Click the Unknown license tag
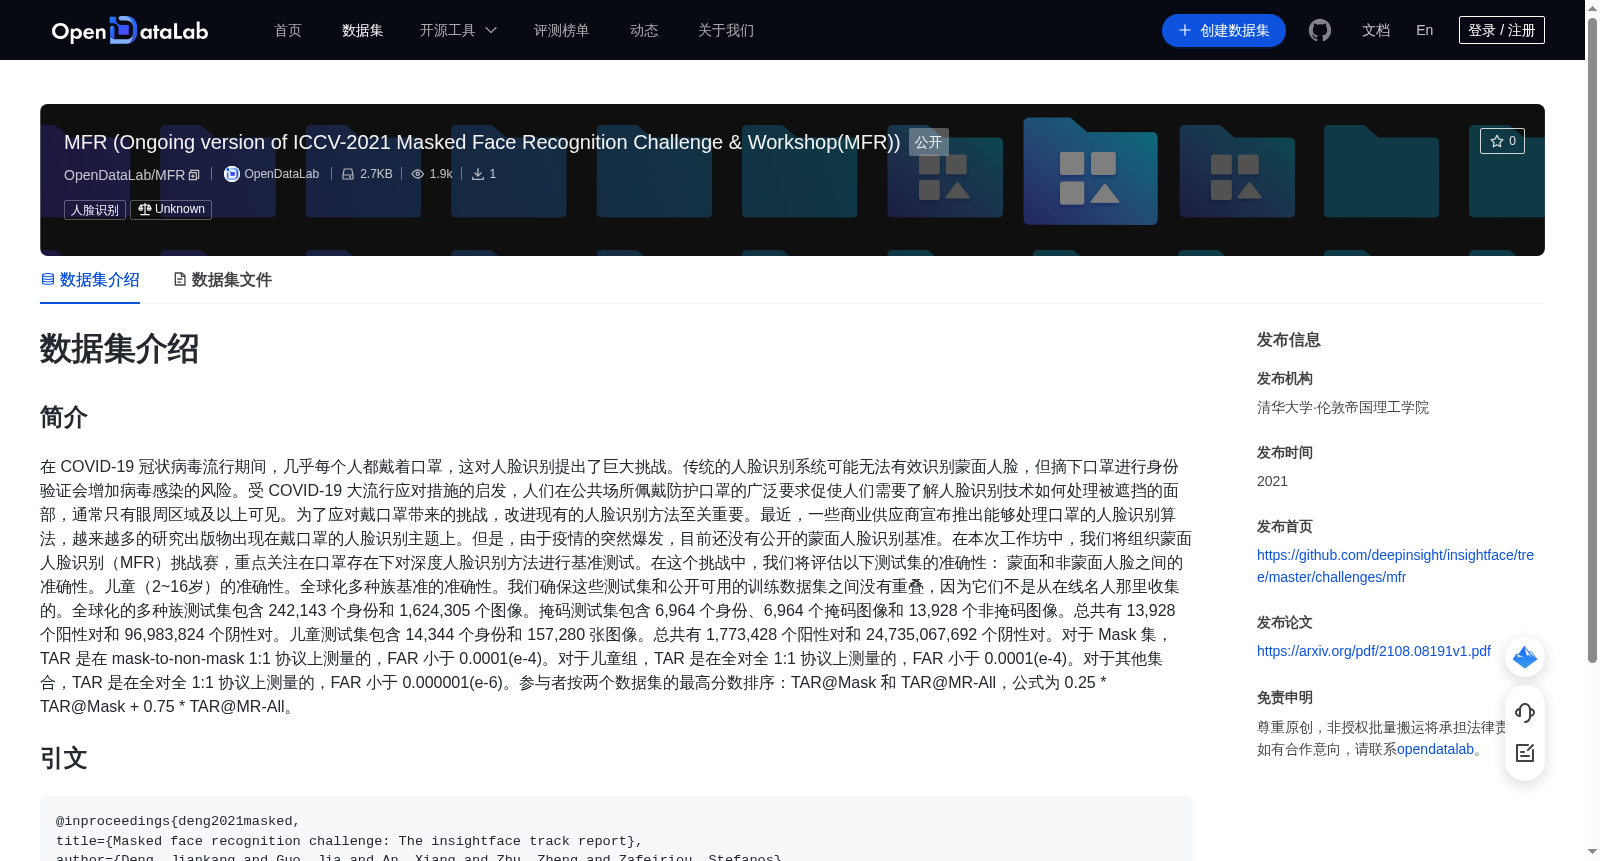 click(x=171, y=209)
